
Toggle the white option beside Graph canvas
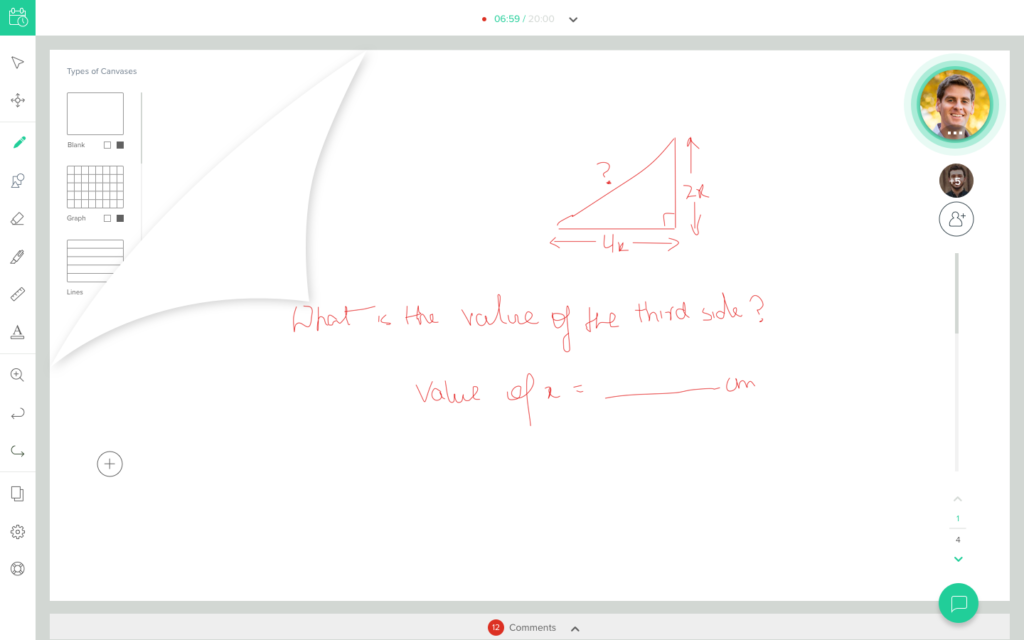click(x=107, y=216)
